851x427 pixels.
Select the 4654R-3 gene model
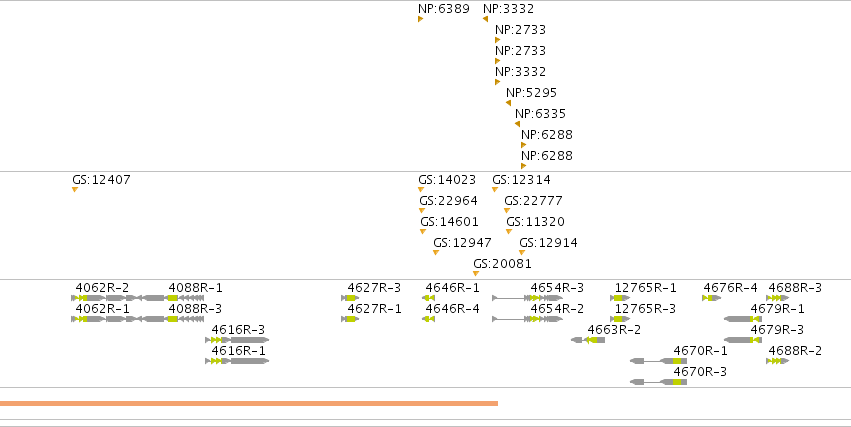pyautogui.click(x=528, y=298)
